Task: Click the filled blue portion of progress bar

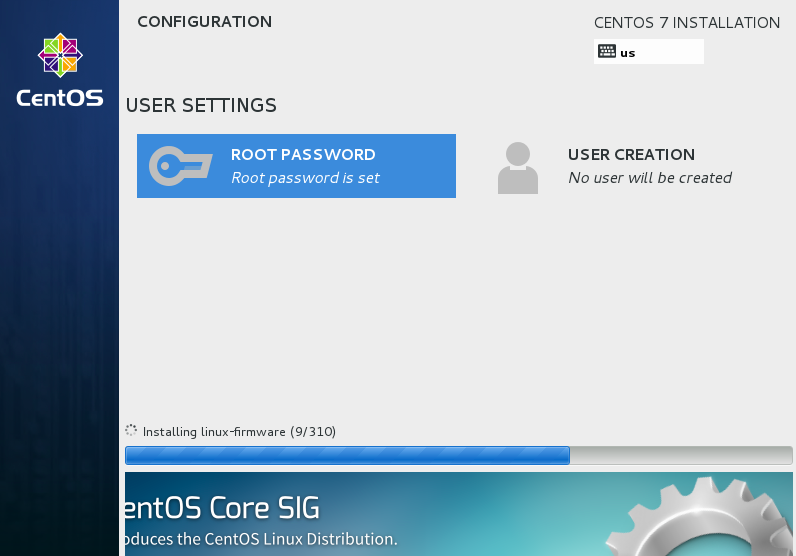Action: click(346, 456)
